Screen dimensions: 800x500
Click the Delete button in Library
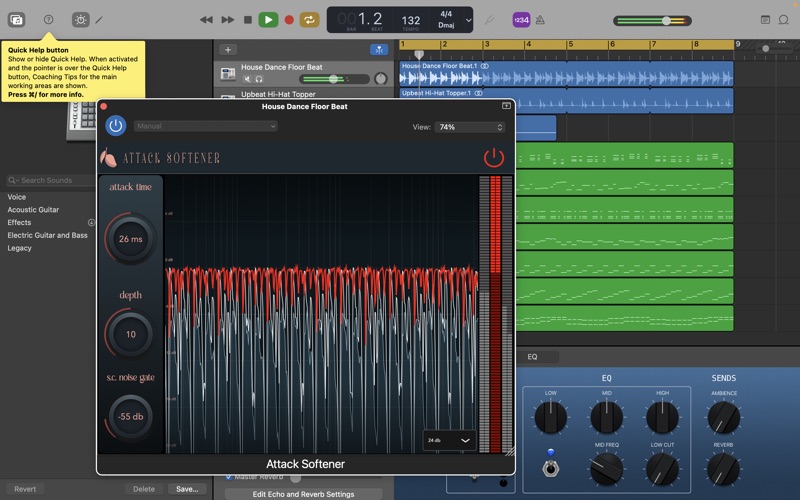click(144, 489)
